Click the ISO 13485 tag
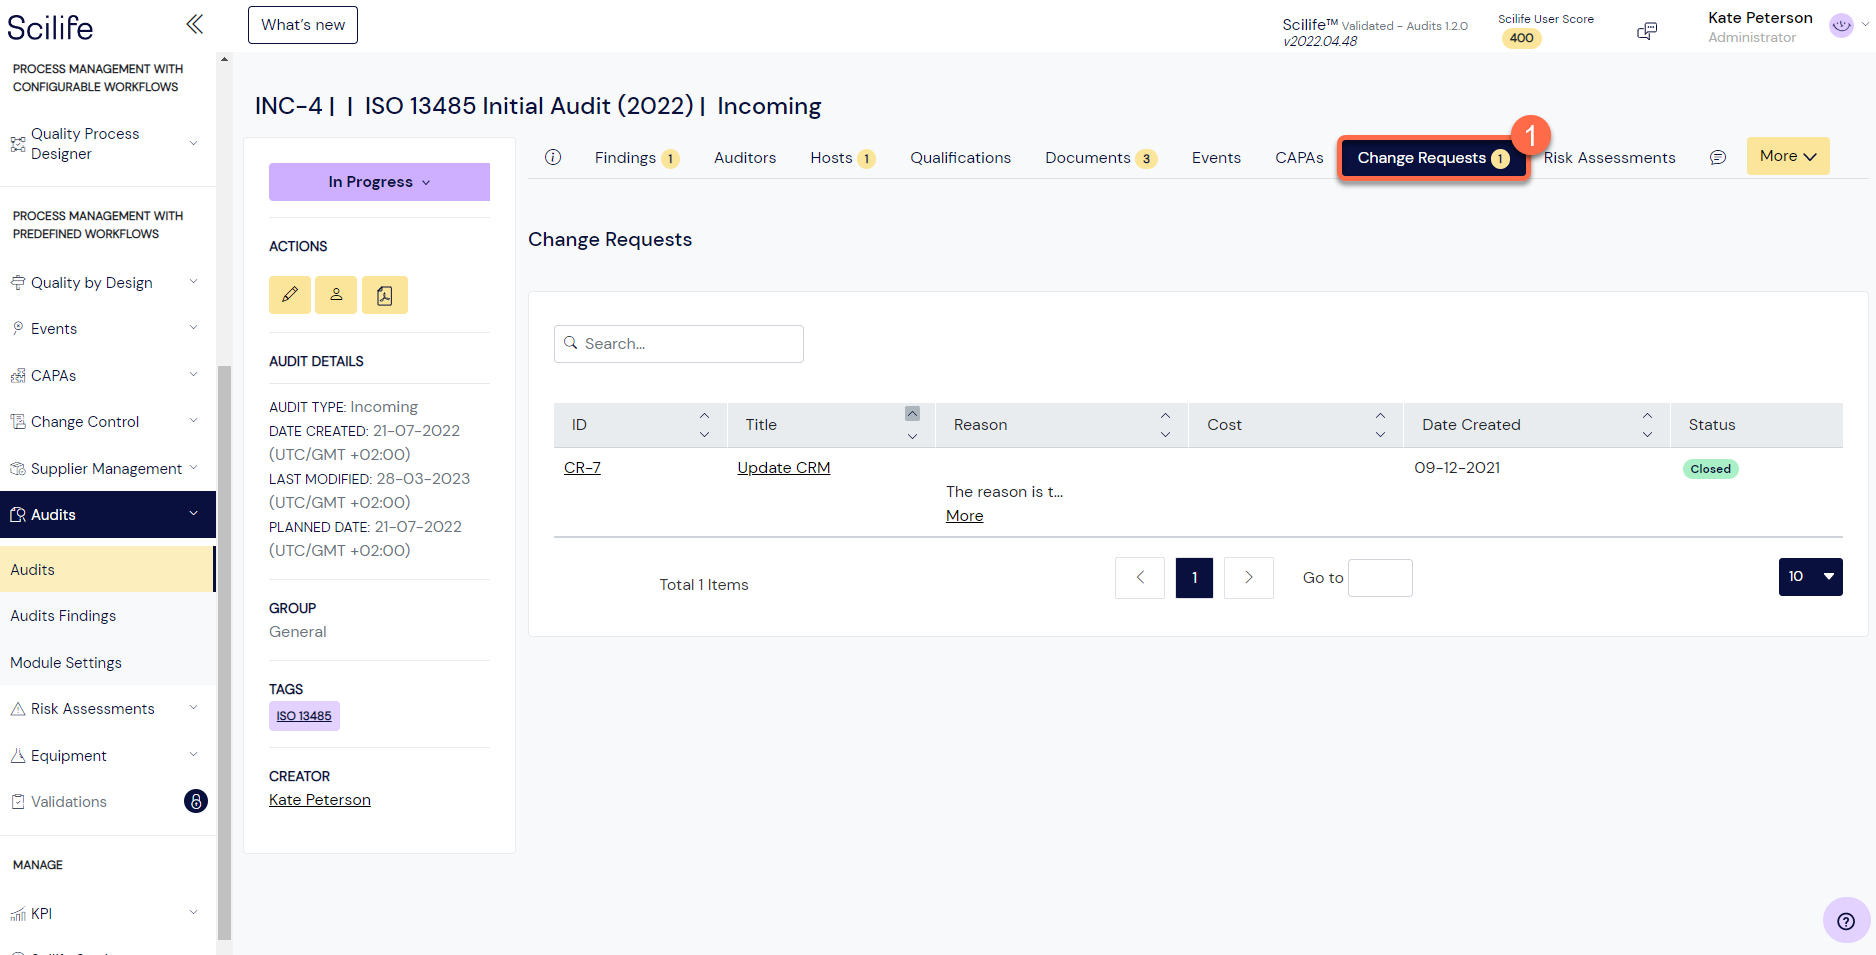1876x955 pixels. point(304,716)
